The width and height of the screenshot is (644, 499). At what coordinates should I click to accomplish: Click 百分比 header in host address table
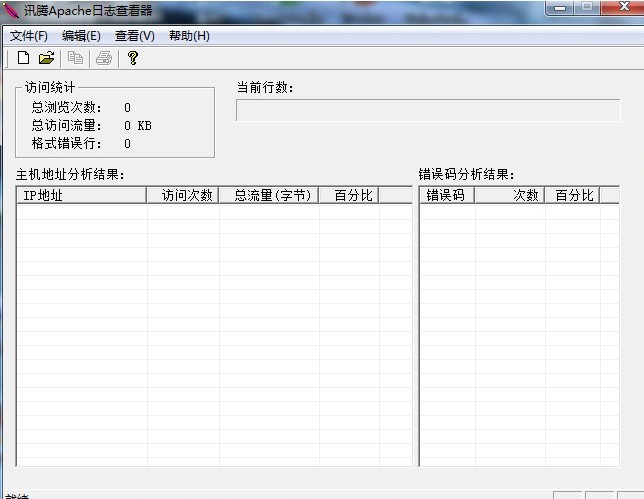click(x=349, y=195)
